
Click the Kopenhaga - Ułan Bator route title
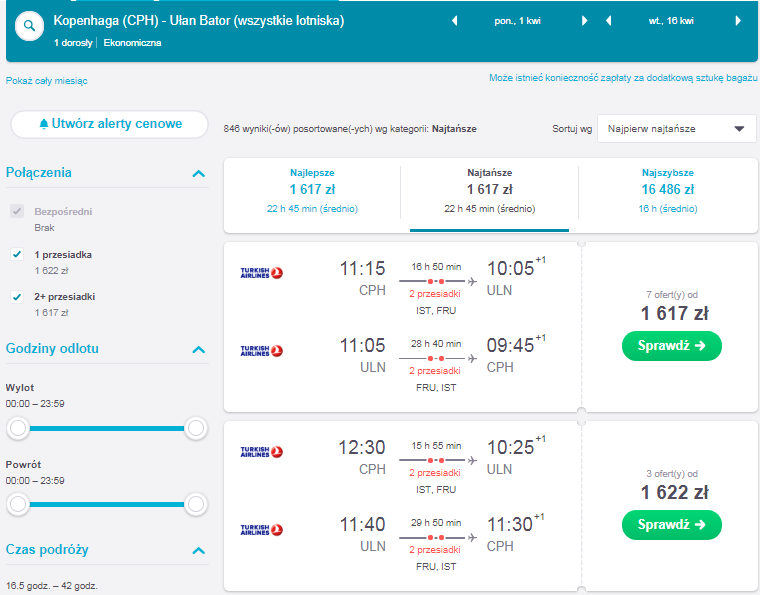pyautogui.click(x=199, y=21)
